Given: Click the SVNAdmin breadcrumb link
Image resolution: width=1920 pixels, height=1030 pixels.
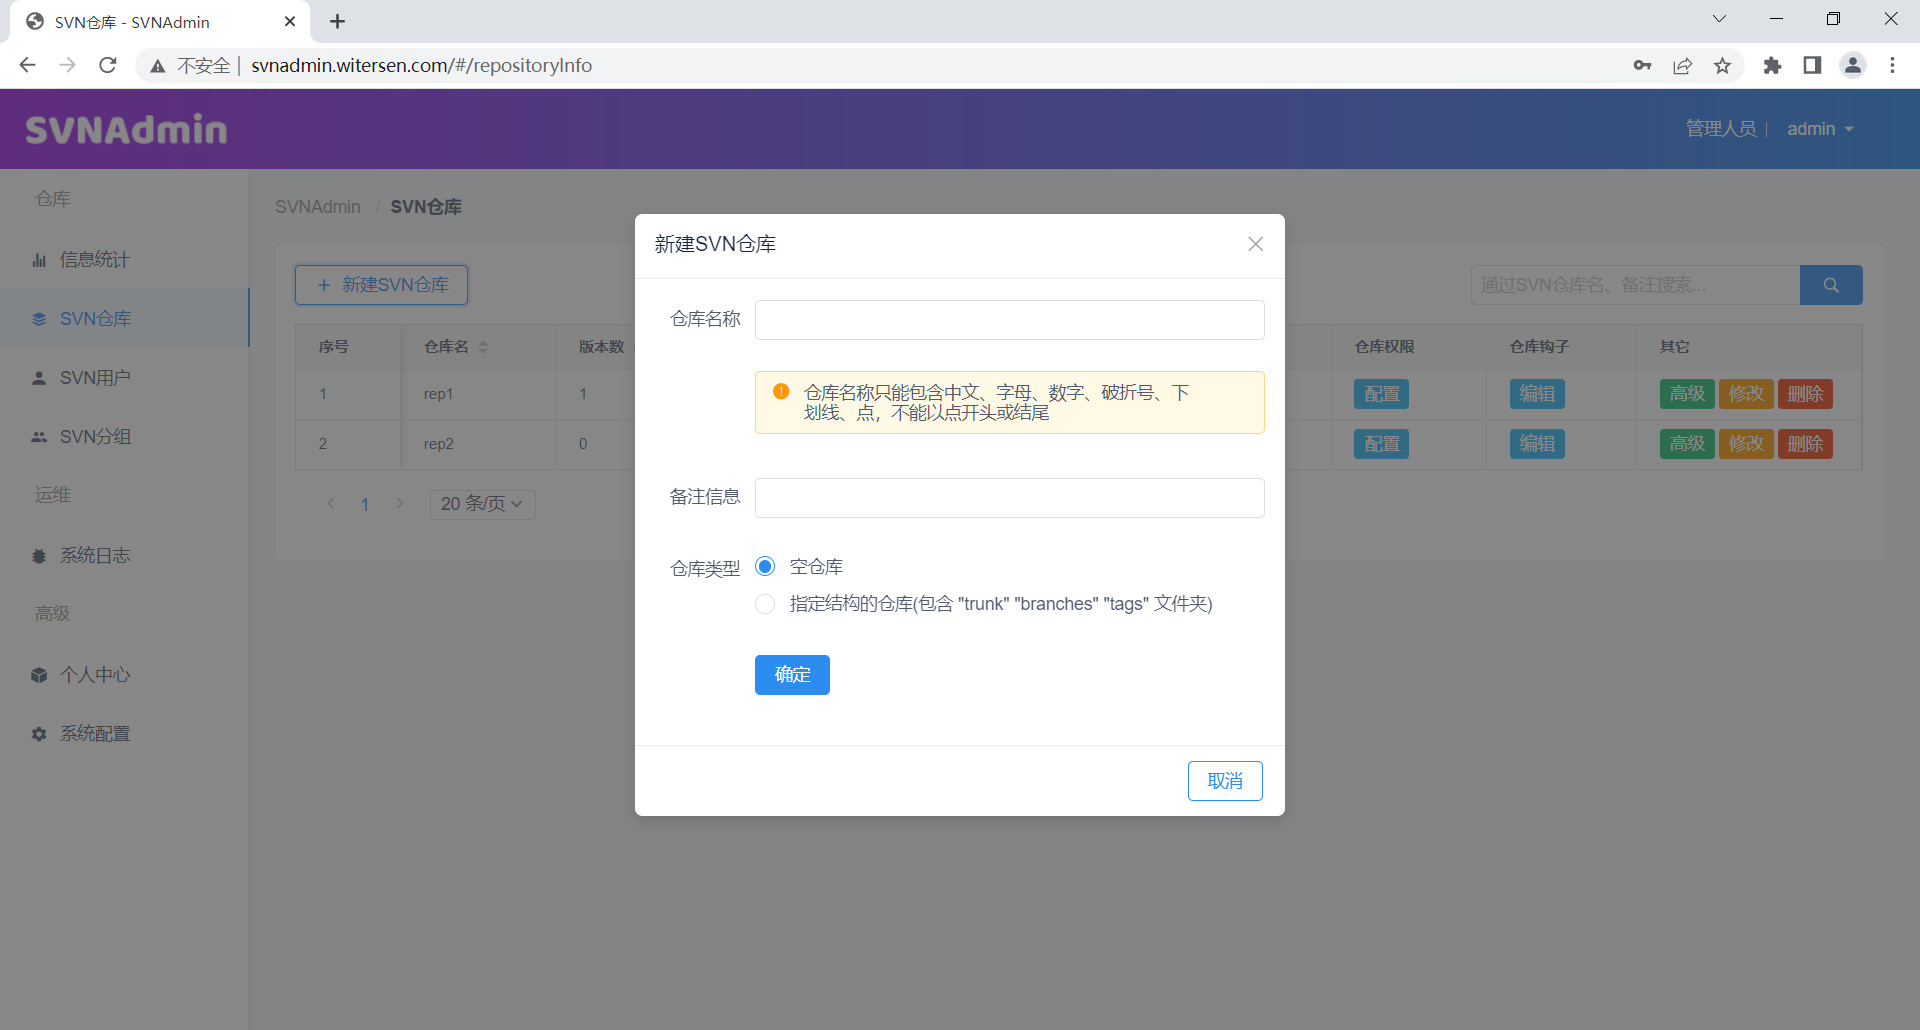Looking at the screenshot, I should (318, 207).
